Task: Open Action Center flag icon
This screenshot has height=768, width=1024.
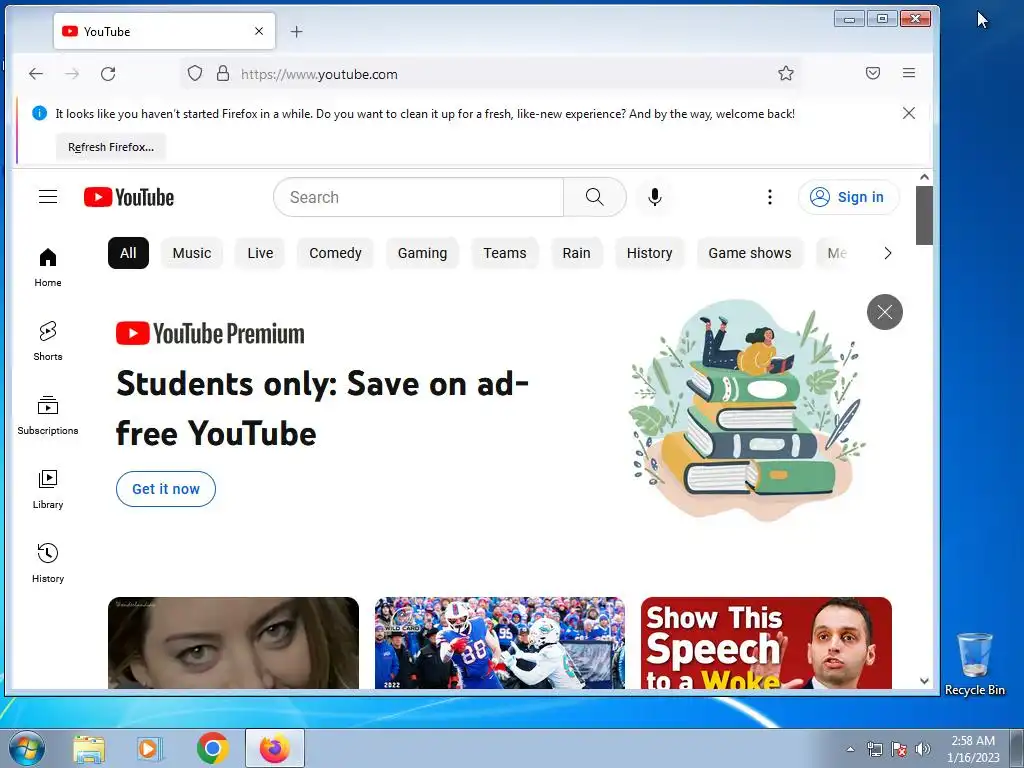Action: 899,749
